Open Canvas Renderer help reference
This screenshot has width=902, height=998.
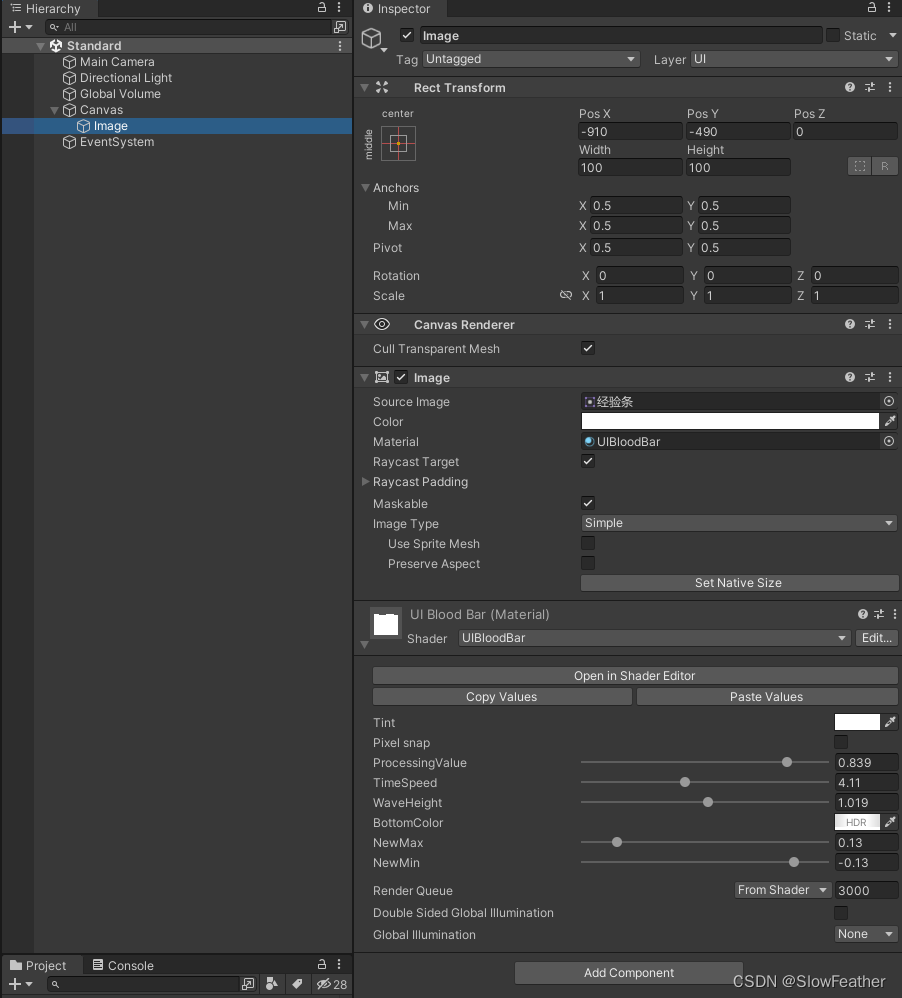(850, 324)
